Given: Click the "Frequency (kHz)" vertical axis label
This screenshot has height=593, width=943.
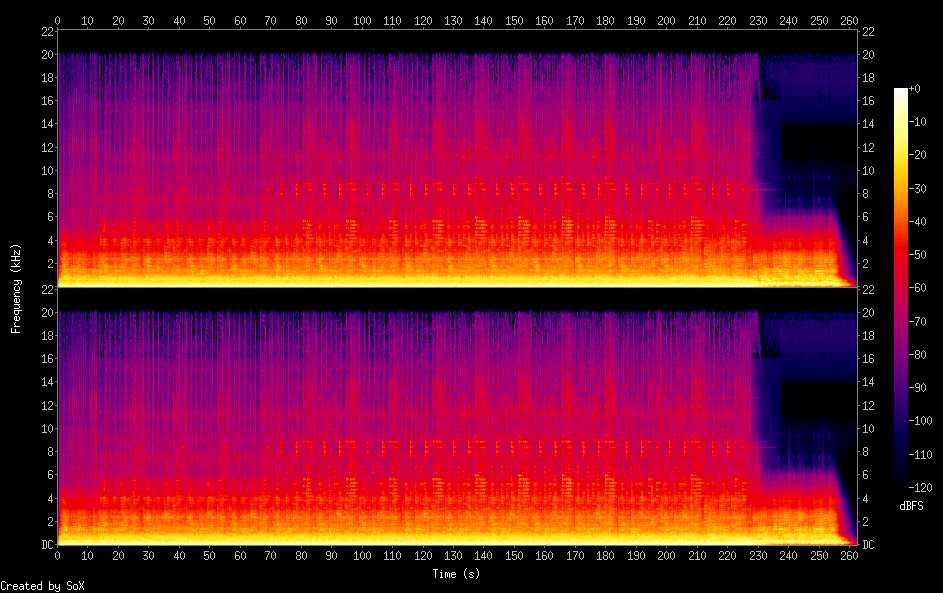Looking at the screenshot, I should pyautogui.click(x=16, y=288).
